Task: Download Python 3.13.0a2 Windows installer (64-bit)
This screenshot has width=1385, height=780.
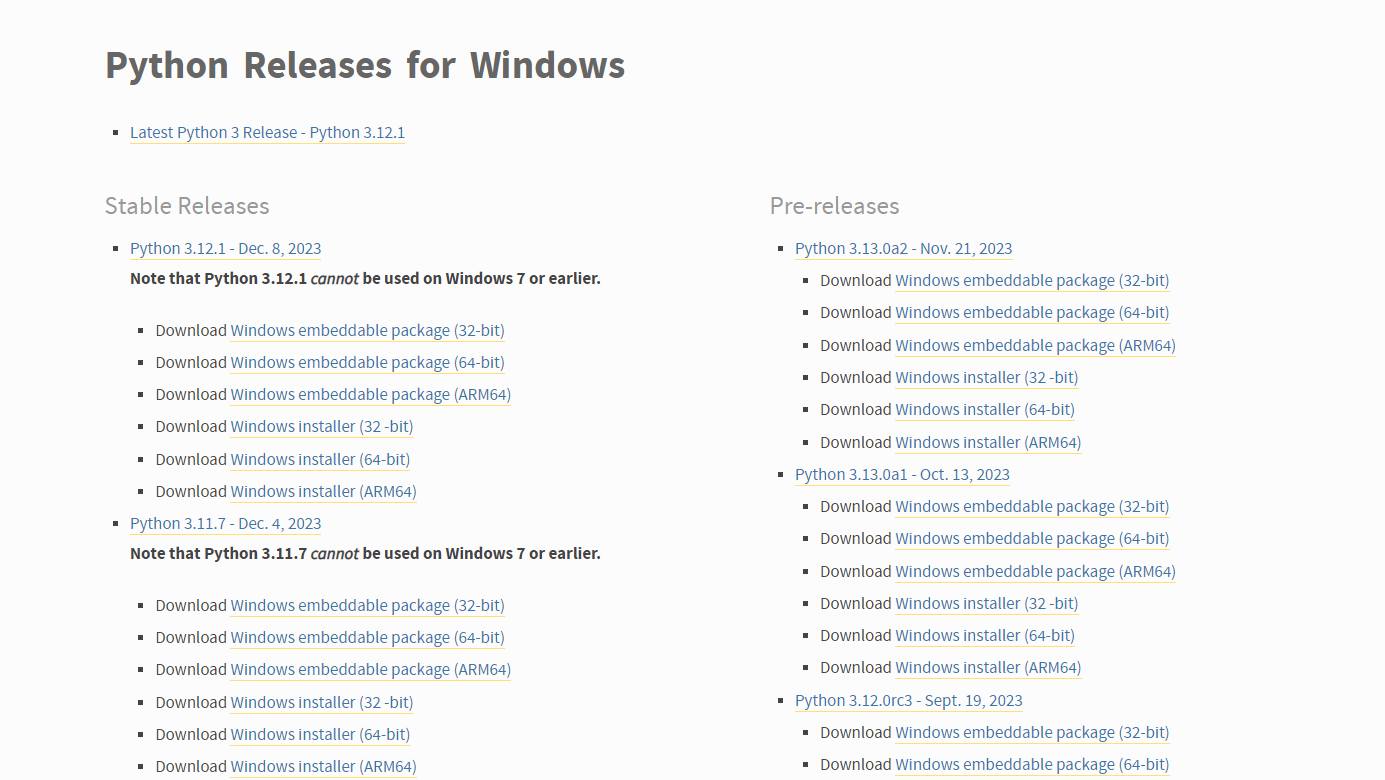Action: point(985,410)
